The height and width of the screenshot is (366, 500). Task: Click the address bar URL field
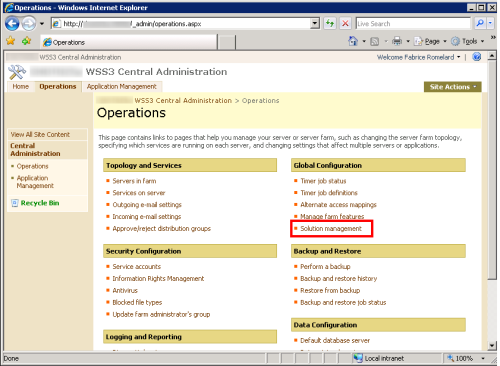(181, 24)
